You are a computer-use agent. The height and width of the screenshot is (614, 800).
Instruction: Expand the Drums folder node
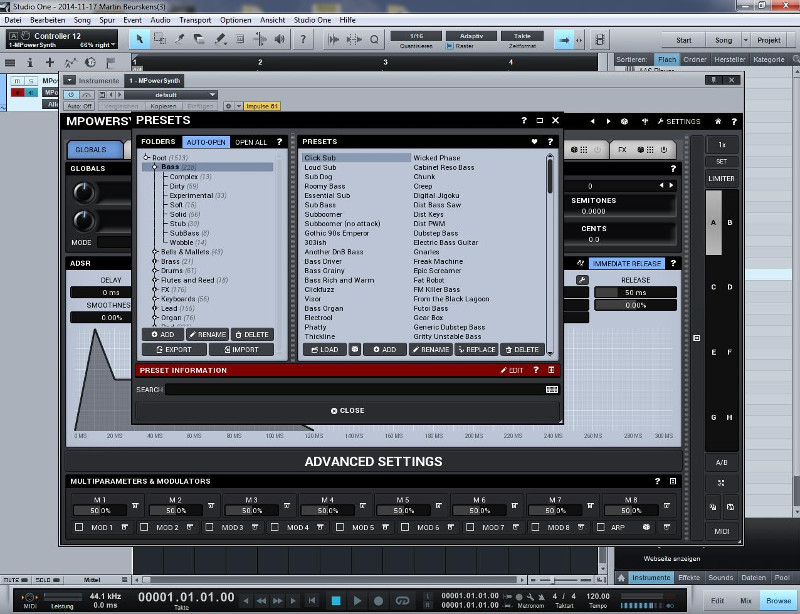point(155,271)
